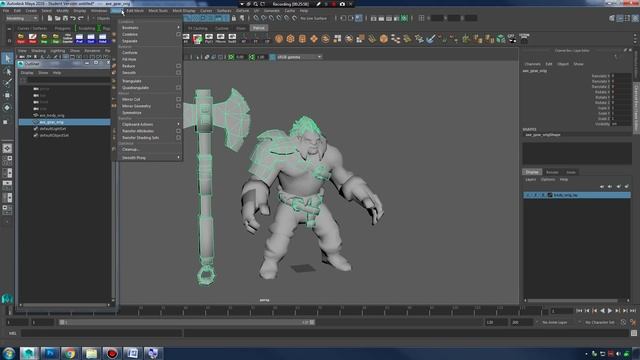Viewport: 640px width, 360px height.
Task: Click the character set key icon bottom-right
Action: click(x=633, y=322)
